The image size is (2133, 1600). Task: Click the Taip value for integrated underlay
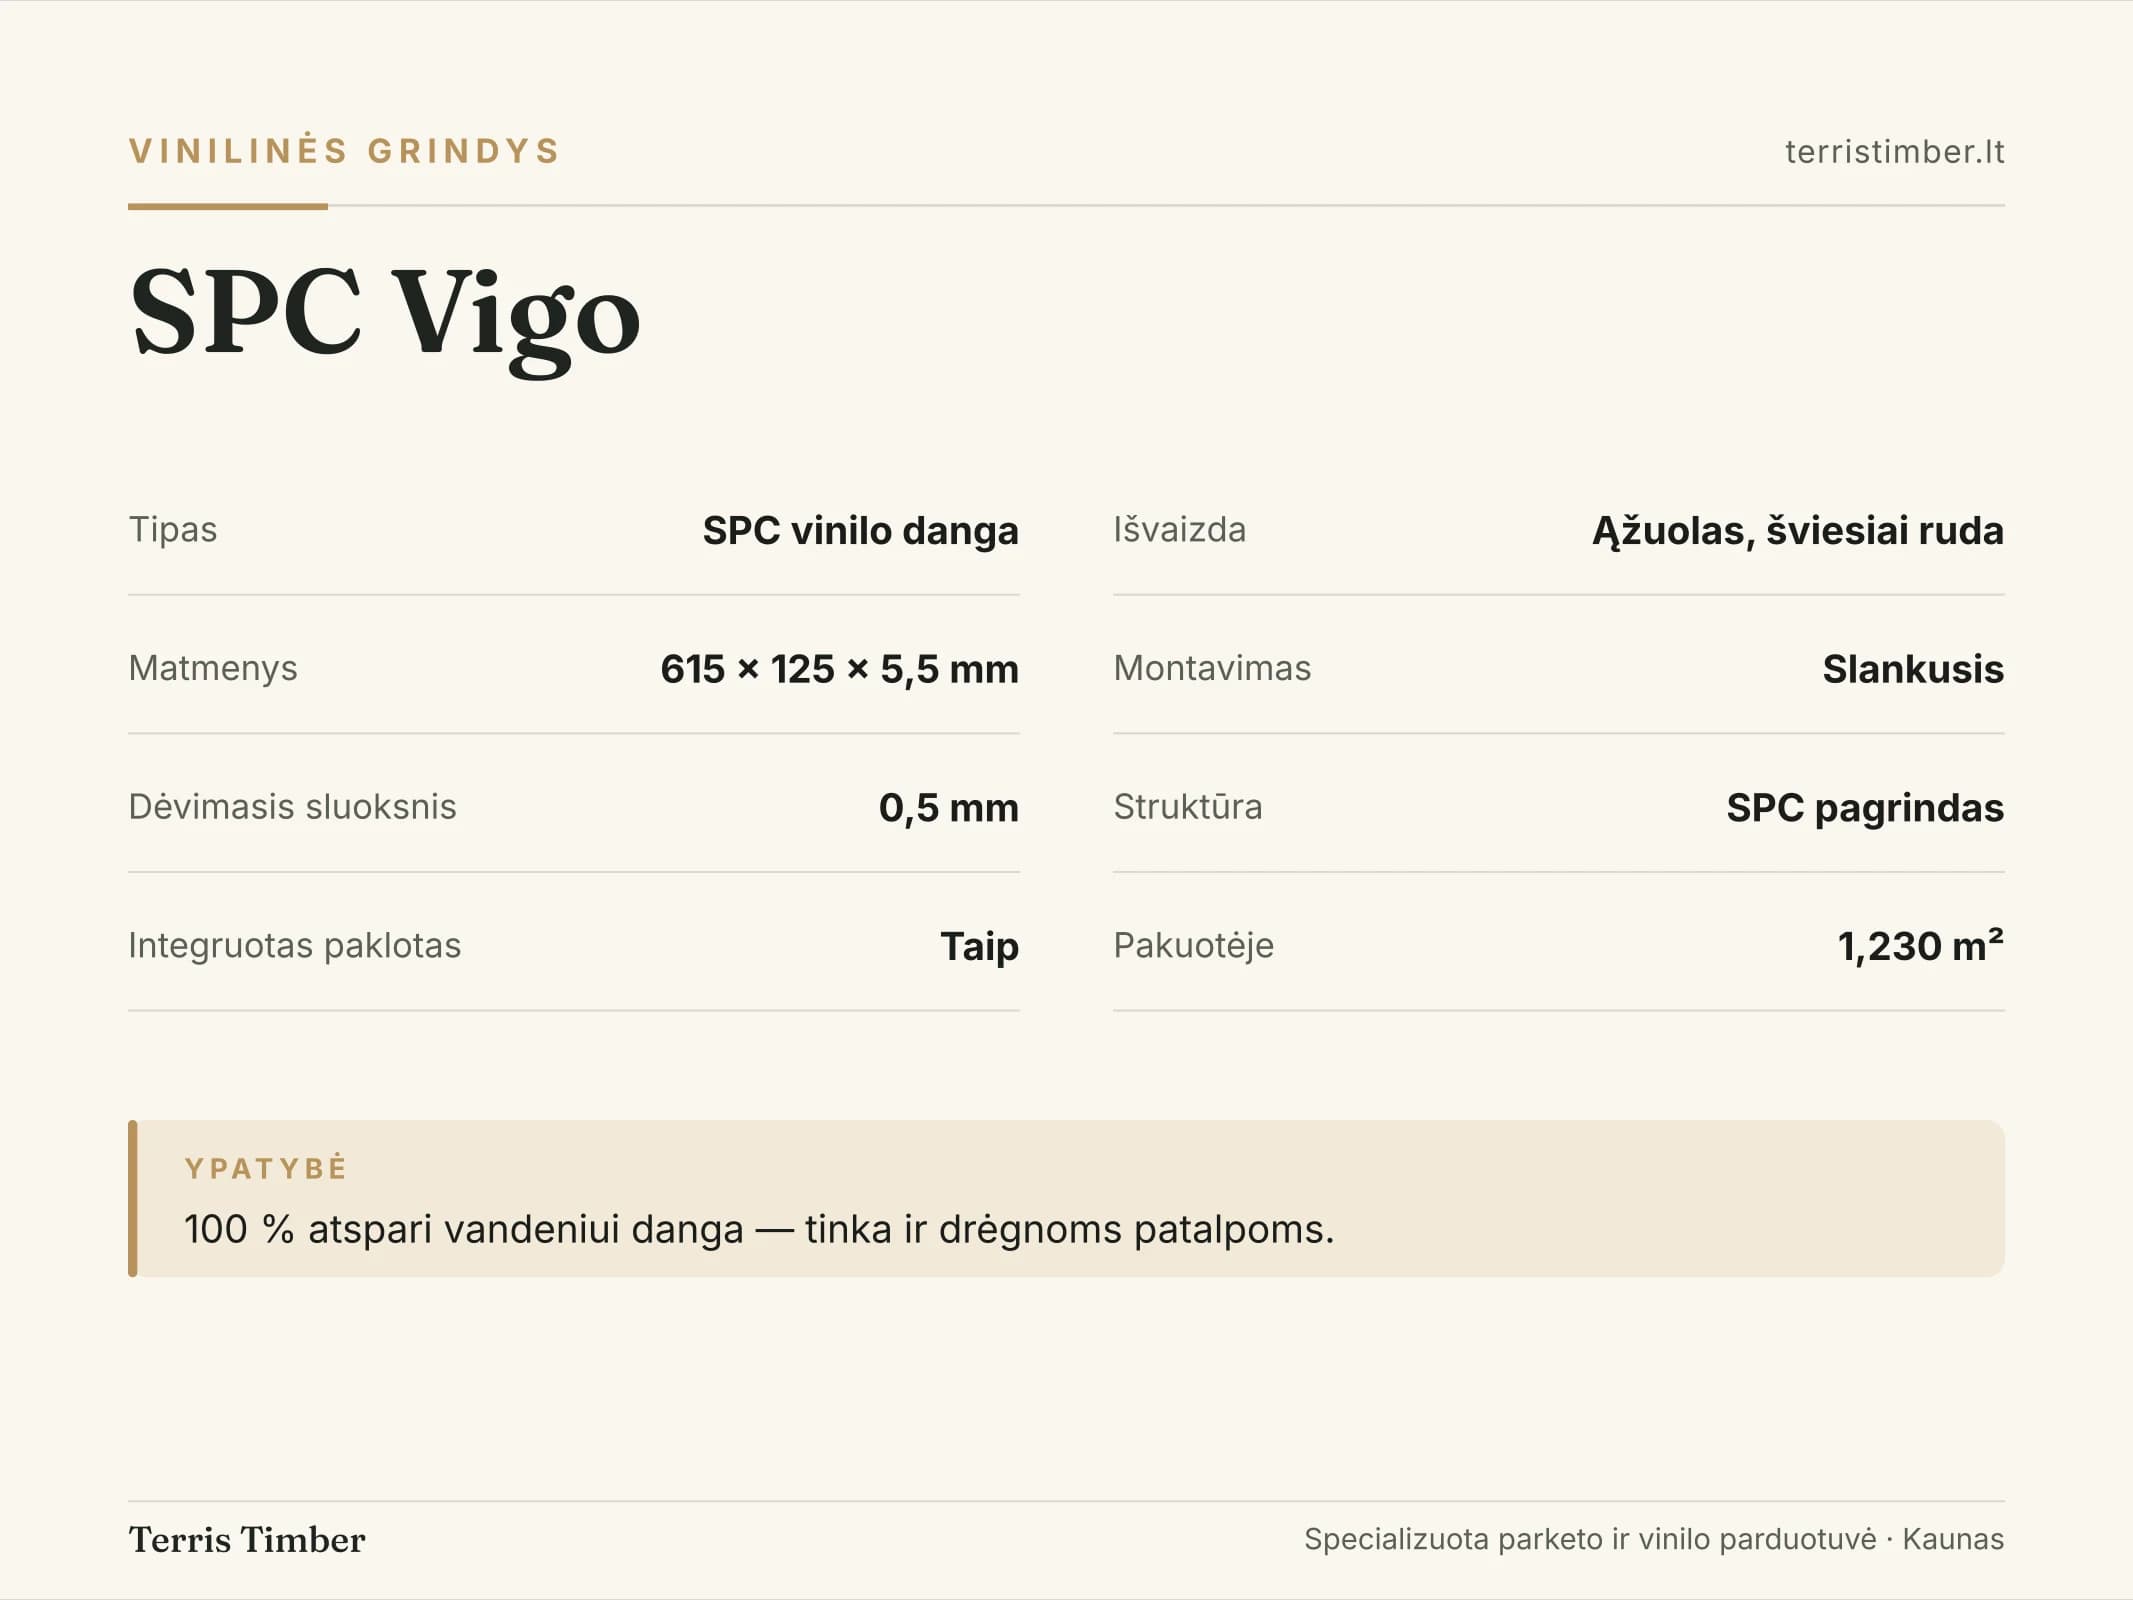[x=979, y=946]
